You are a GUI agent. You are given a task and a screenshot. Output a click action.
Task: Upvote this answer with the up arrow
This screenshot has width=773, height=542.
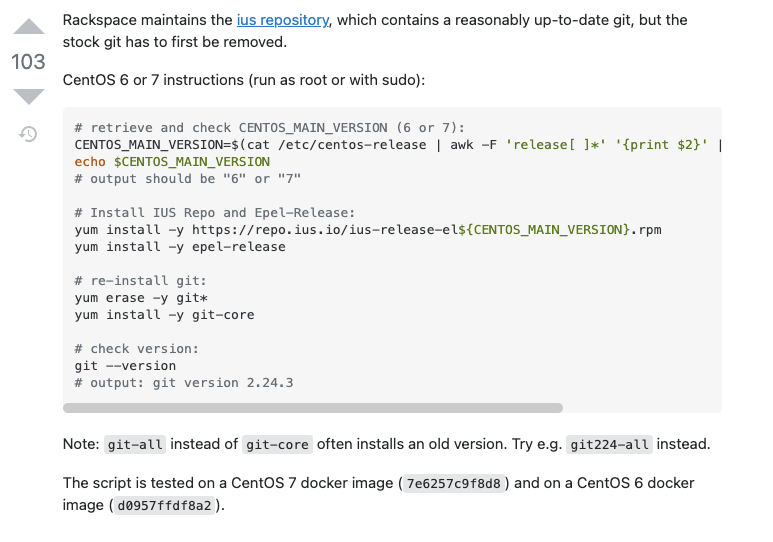[29, 26]
